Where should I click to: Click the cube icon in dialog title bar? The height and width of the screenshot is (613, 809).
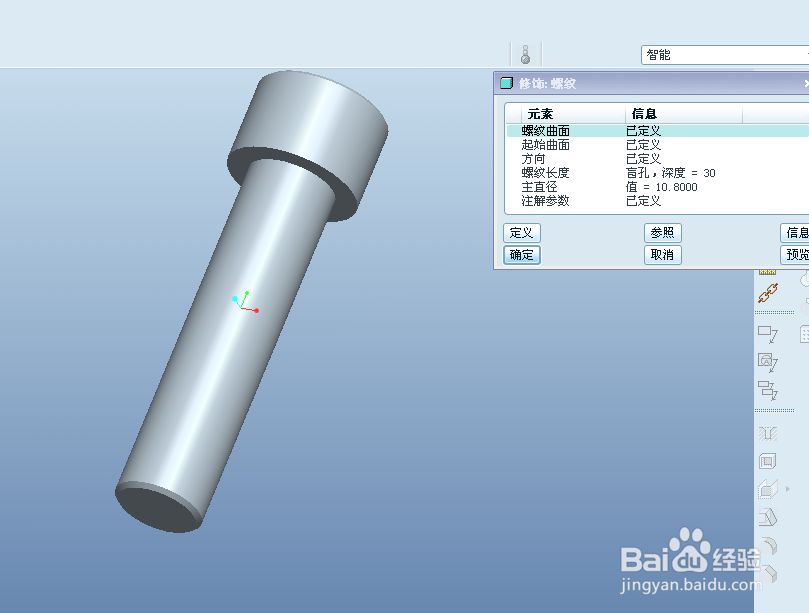tap(507, 83)
